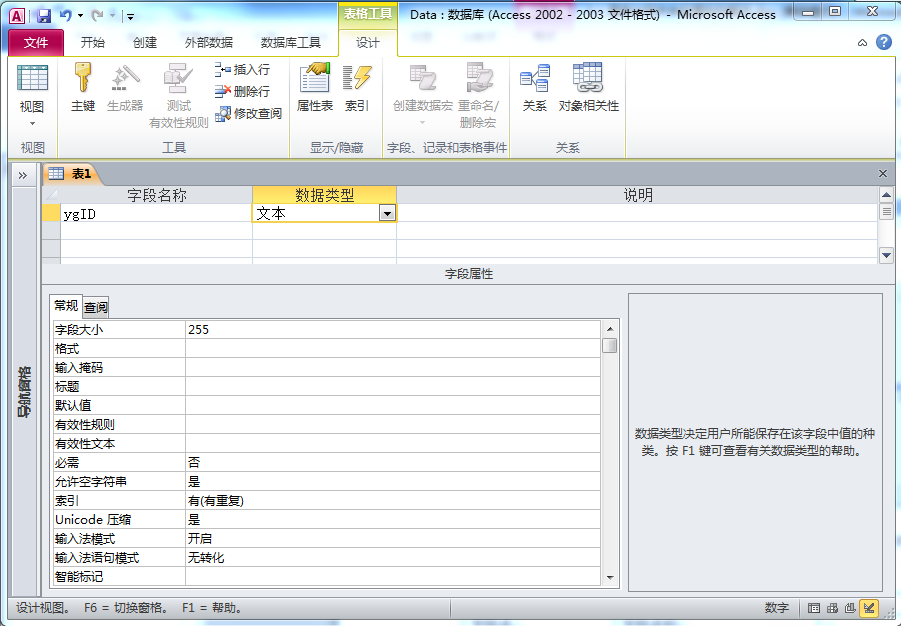
Task: Click the 默认值 property field
Action: click(x=392, y=405)
